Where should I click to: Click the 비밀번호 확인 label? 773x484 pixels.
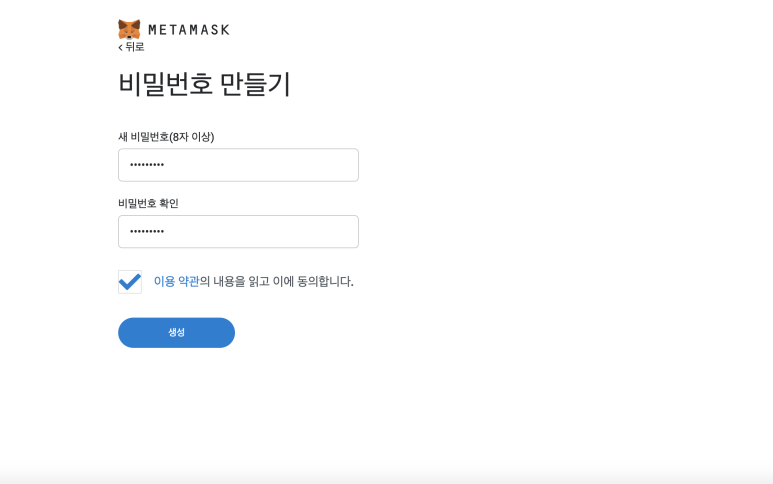(x=148, y=203)
